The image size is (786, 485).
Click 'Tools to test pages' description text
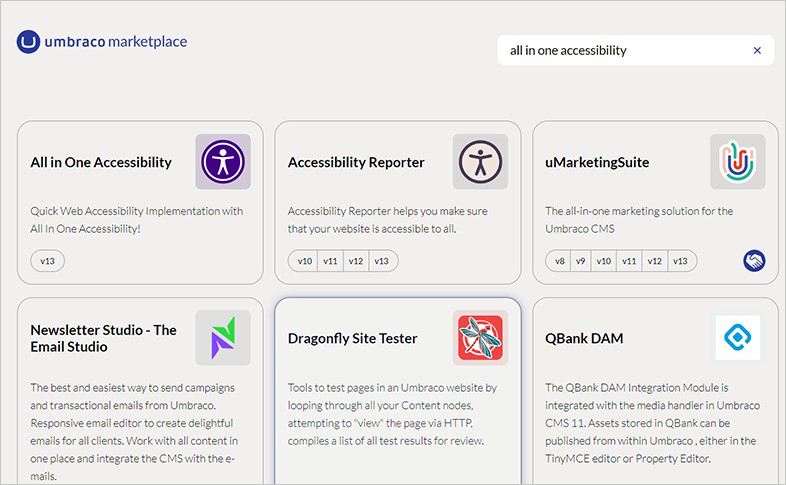coord(392,414)
